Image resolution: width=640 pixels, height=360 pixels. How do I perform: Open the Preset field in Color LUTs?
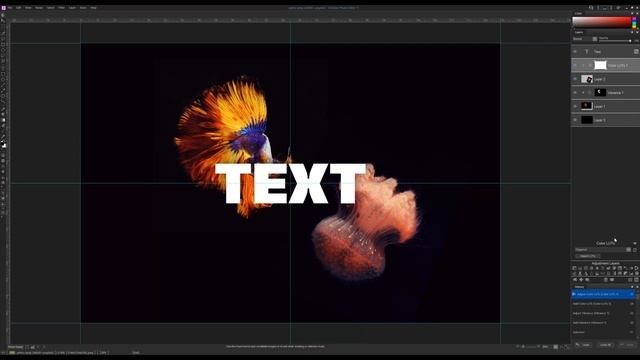coord(602,250)
